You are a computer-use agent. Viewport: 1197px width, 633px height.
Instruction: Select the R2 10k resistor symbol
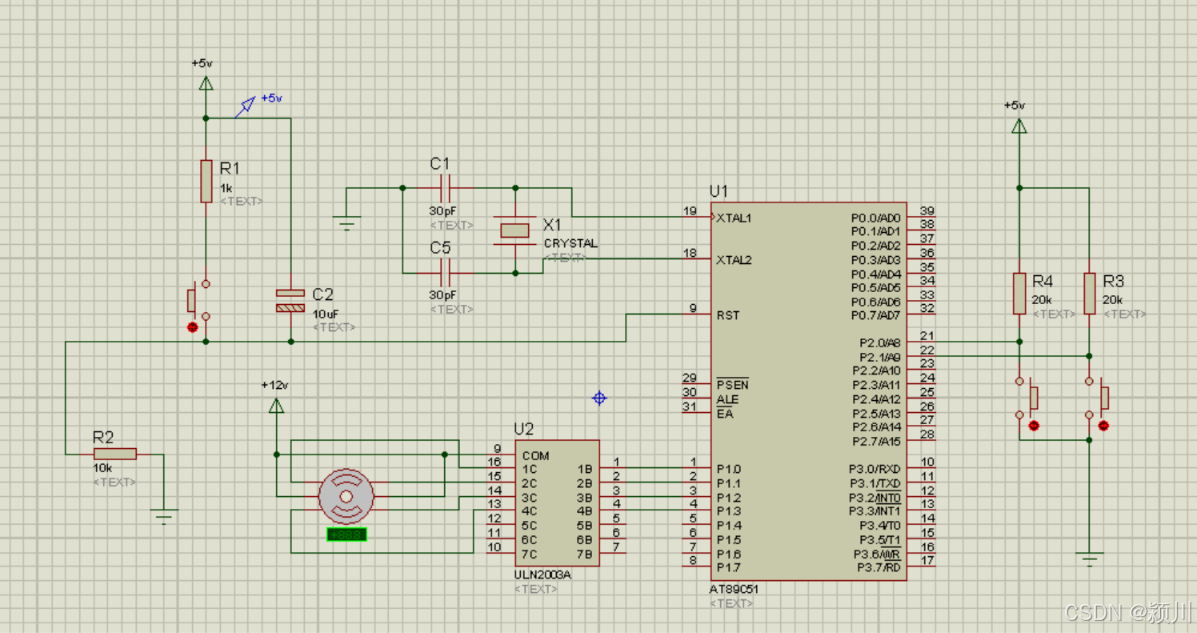[115, 454]
